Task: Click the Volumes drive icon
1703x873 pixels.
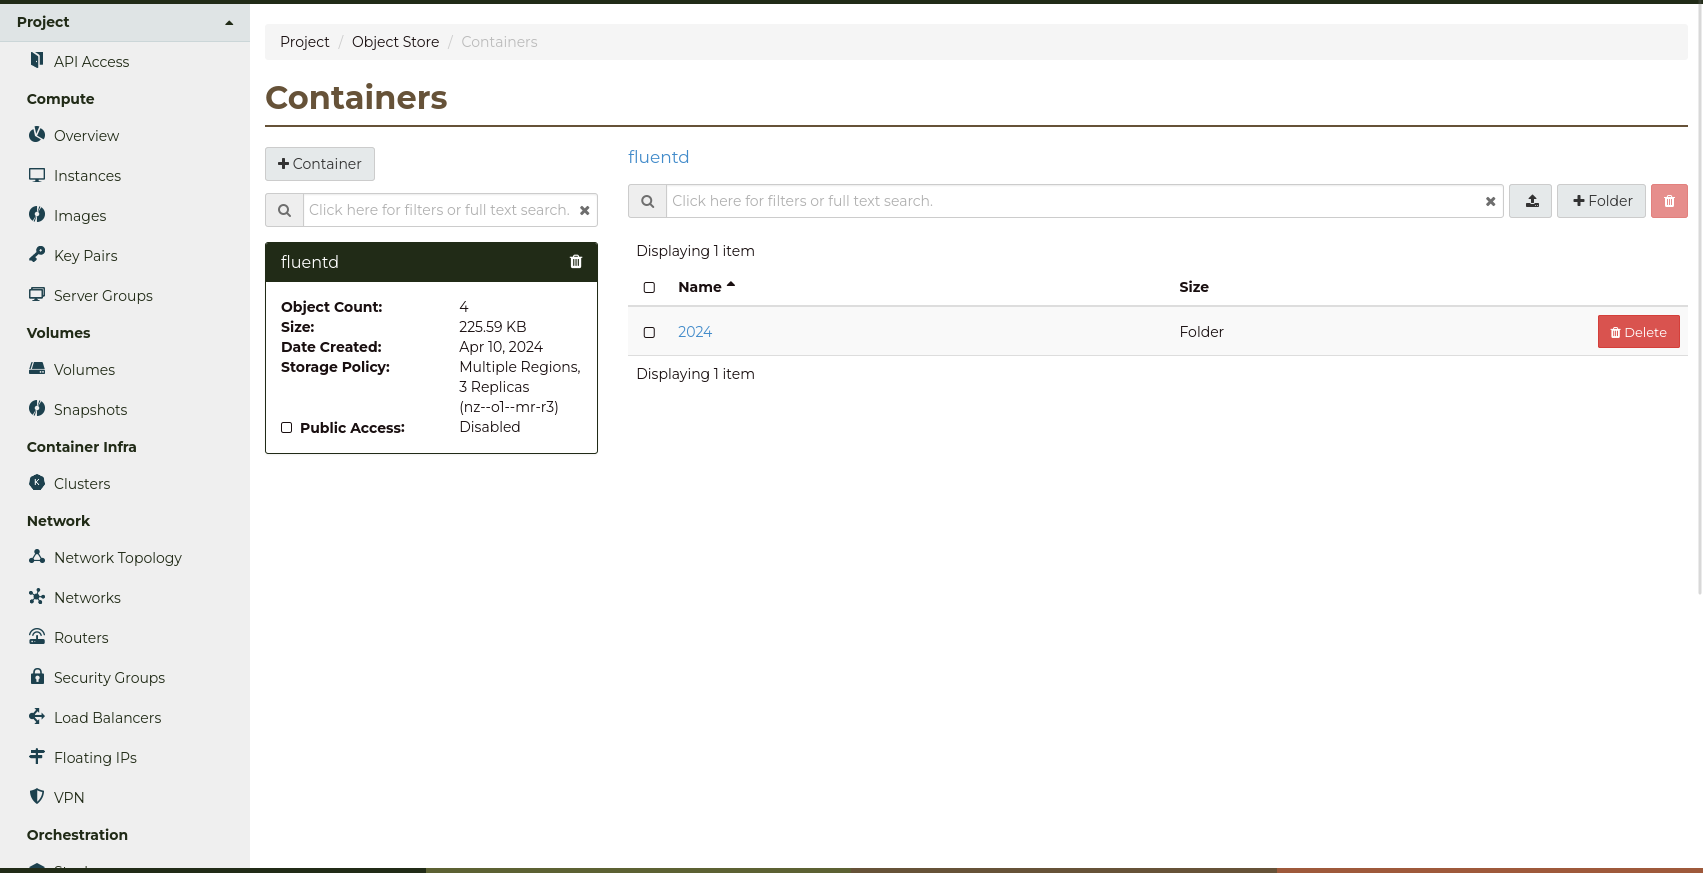Action: click(x=37, y=368)
